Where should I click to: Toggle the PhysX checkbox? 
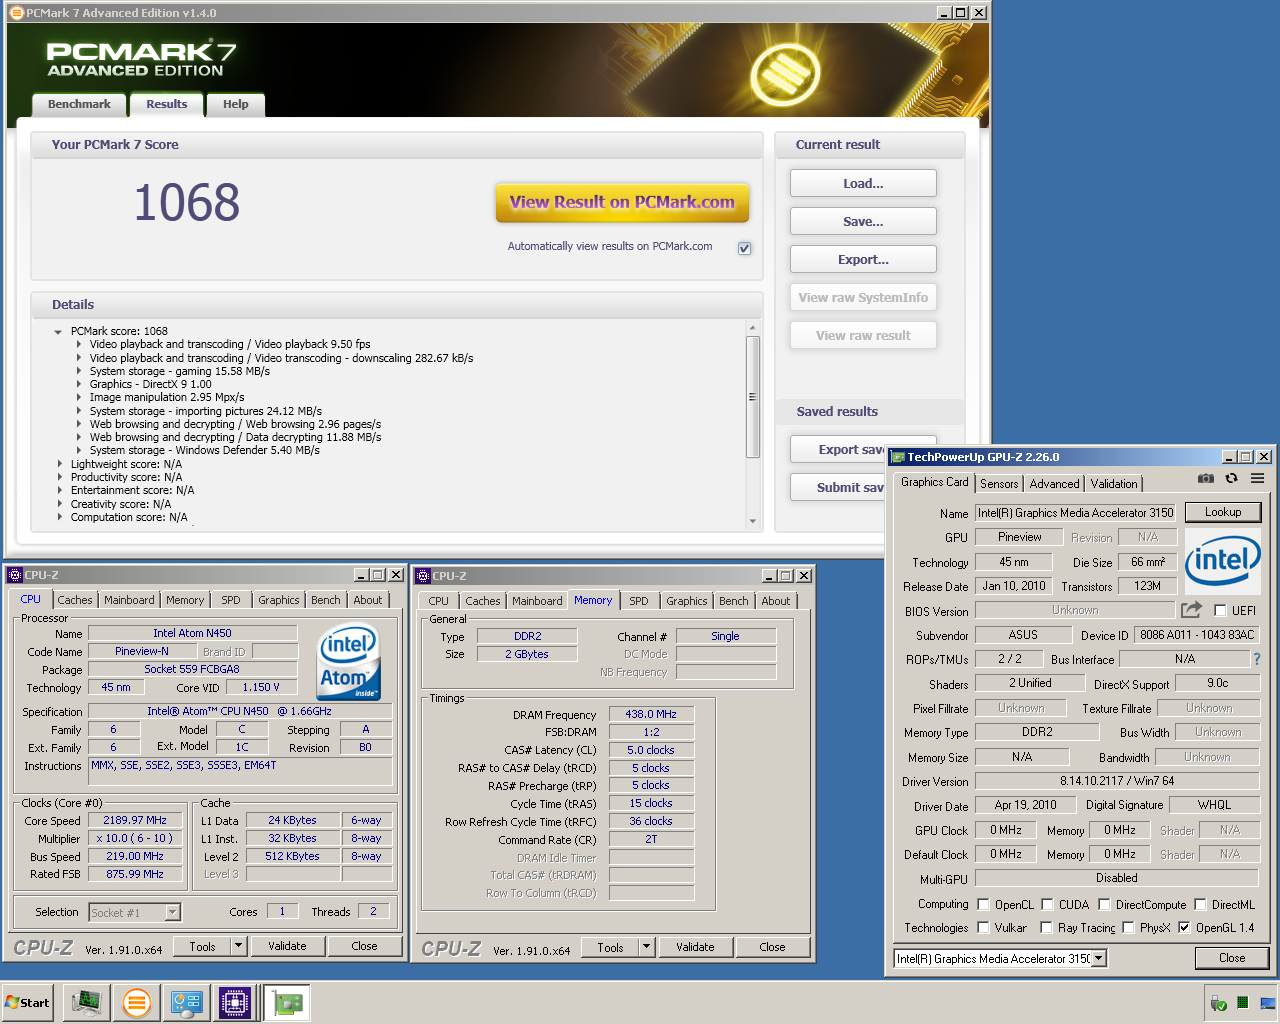1128,927
